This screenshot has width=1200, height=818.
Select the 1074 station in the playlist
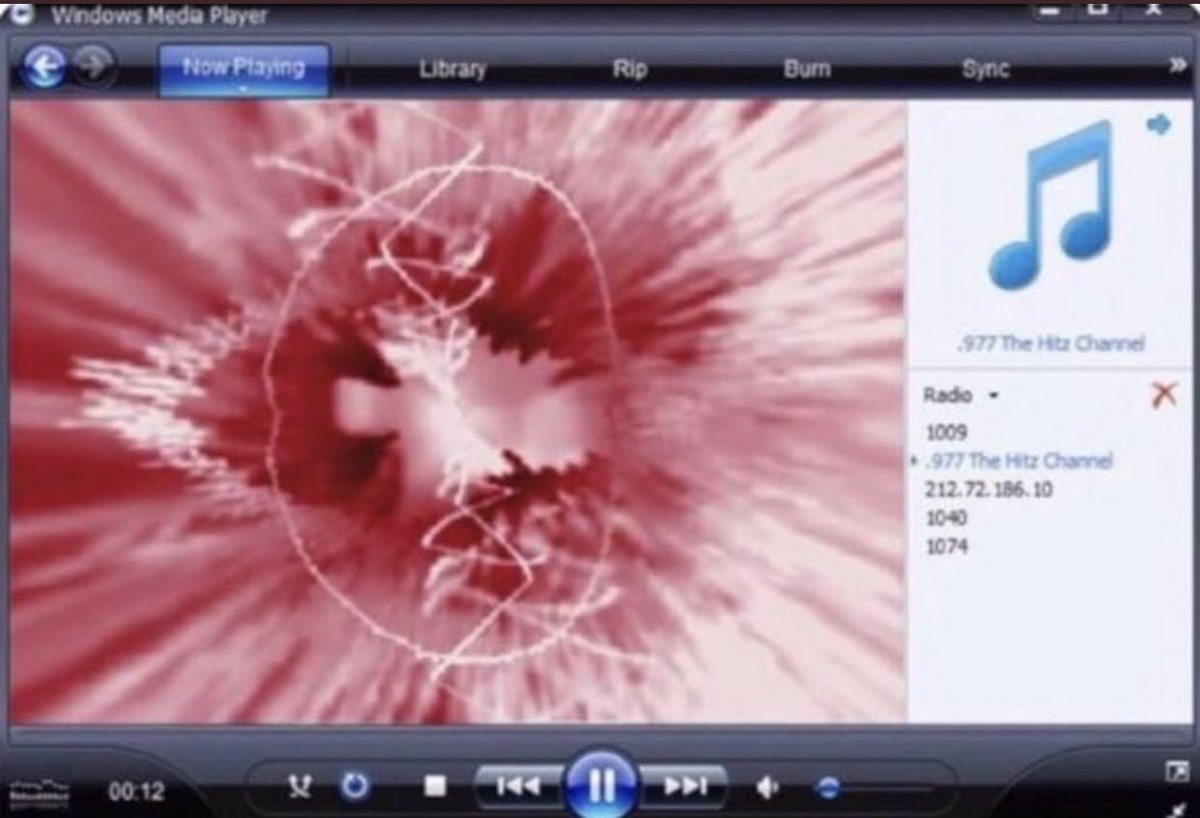point(946,547)
